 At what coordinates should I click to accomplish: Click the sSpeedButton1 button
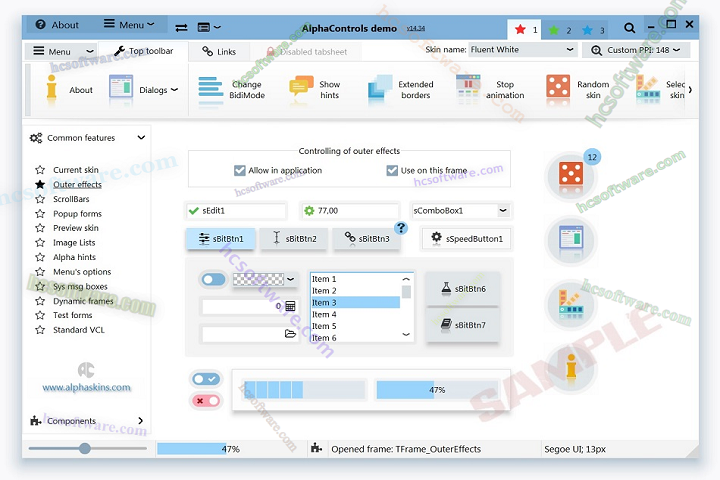pos(467,239)
